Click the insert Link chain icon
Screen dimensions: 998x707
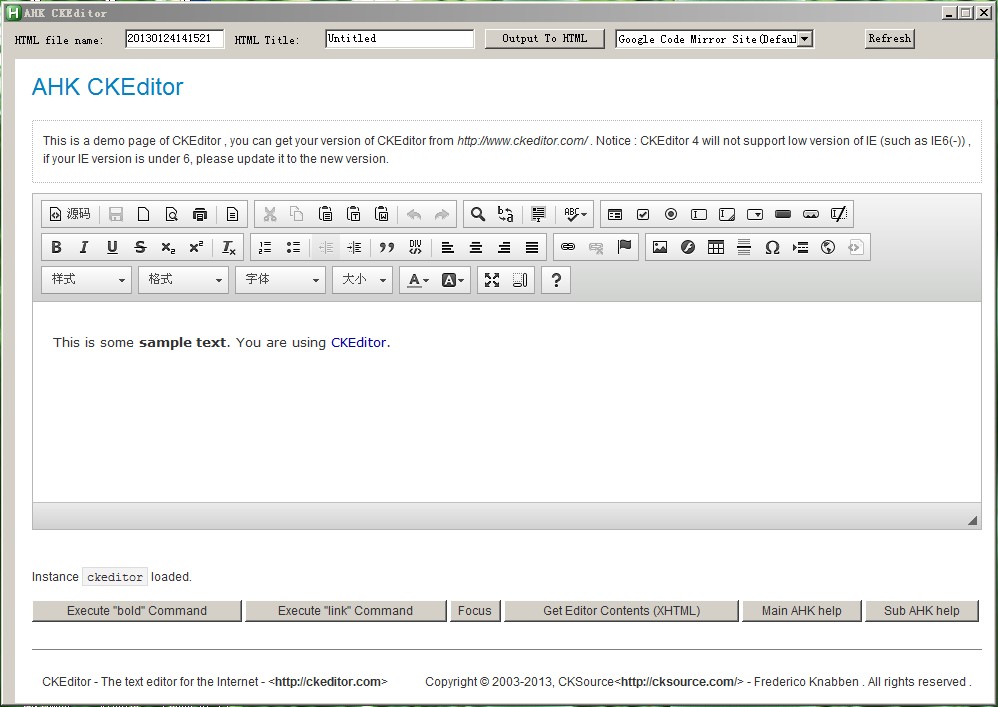[x=568, y=248]
